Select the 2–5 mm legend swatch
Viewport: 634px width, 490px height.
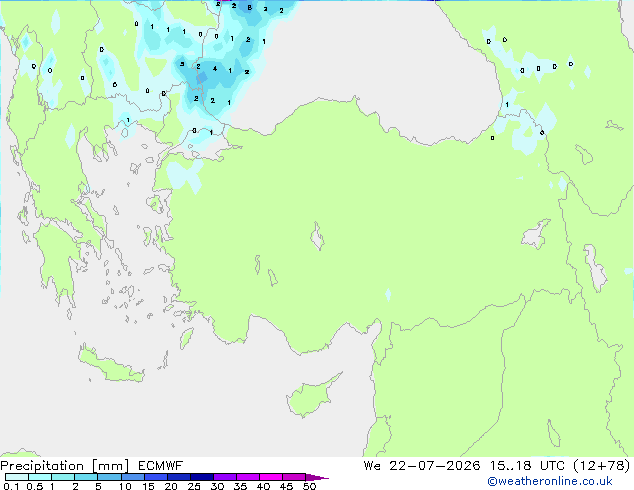(x=86, y=477)
